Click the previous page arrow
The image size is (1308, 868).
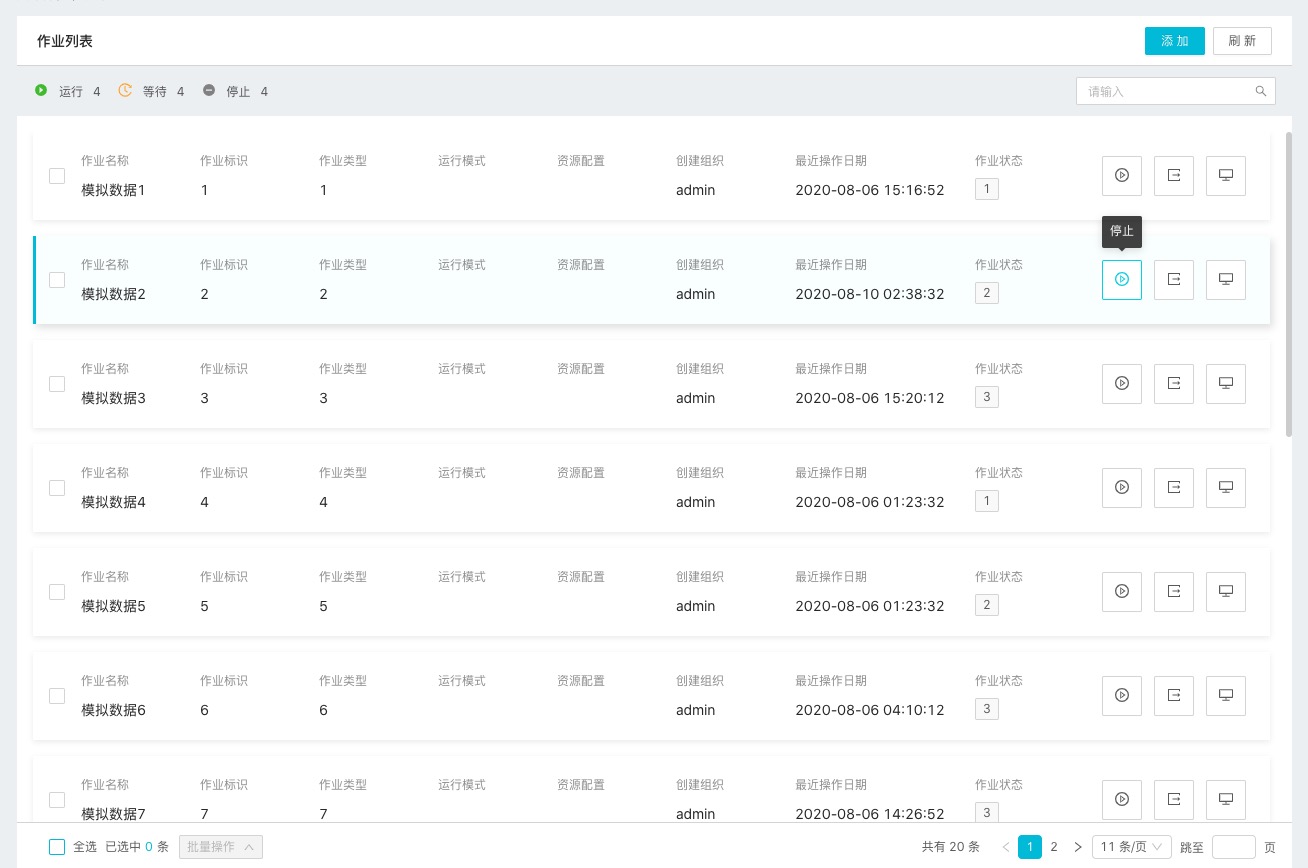[x=1006, y=847]
